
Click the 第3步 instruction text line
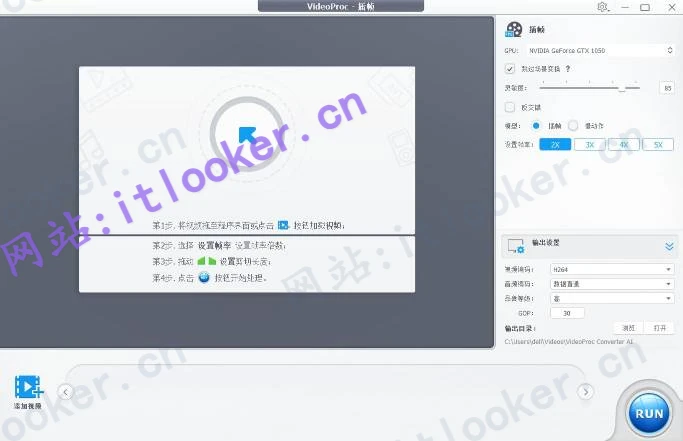[212, 261]
